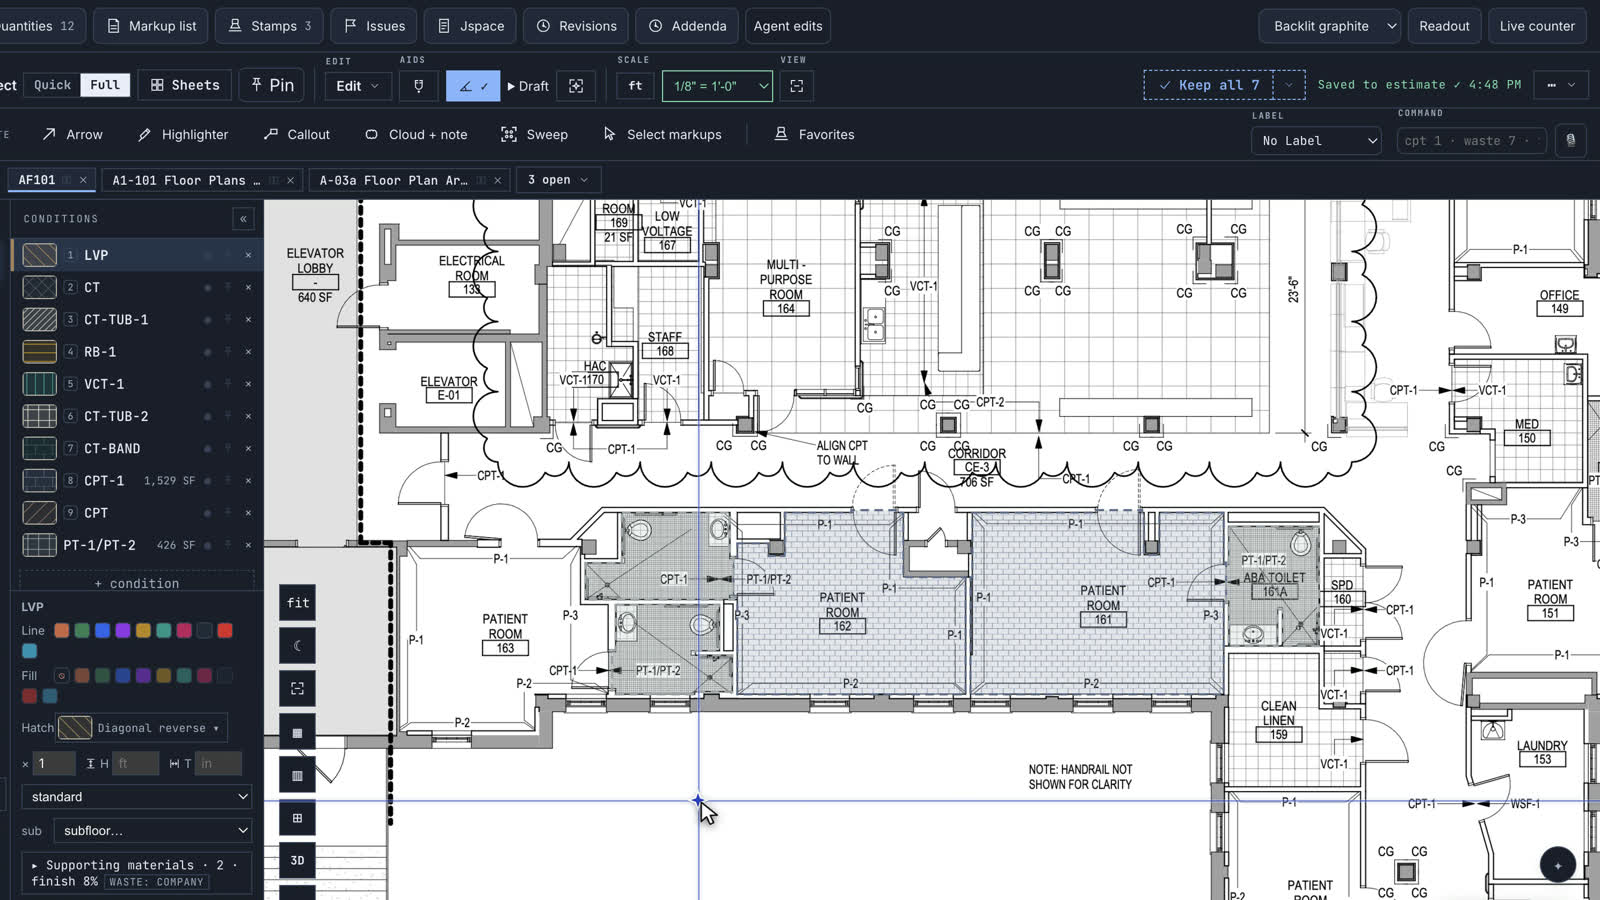Screen dimensions: 1600x900
Task: Click the Live counter button
Action: coord(1537,26)
